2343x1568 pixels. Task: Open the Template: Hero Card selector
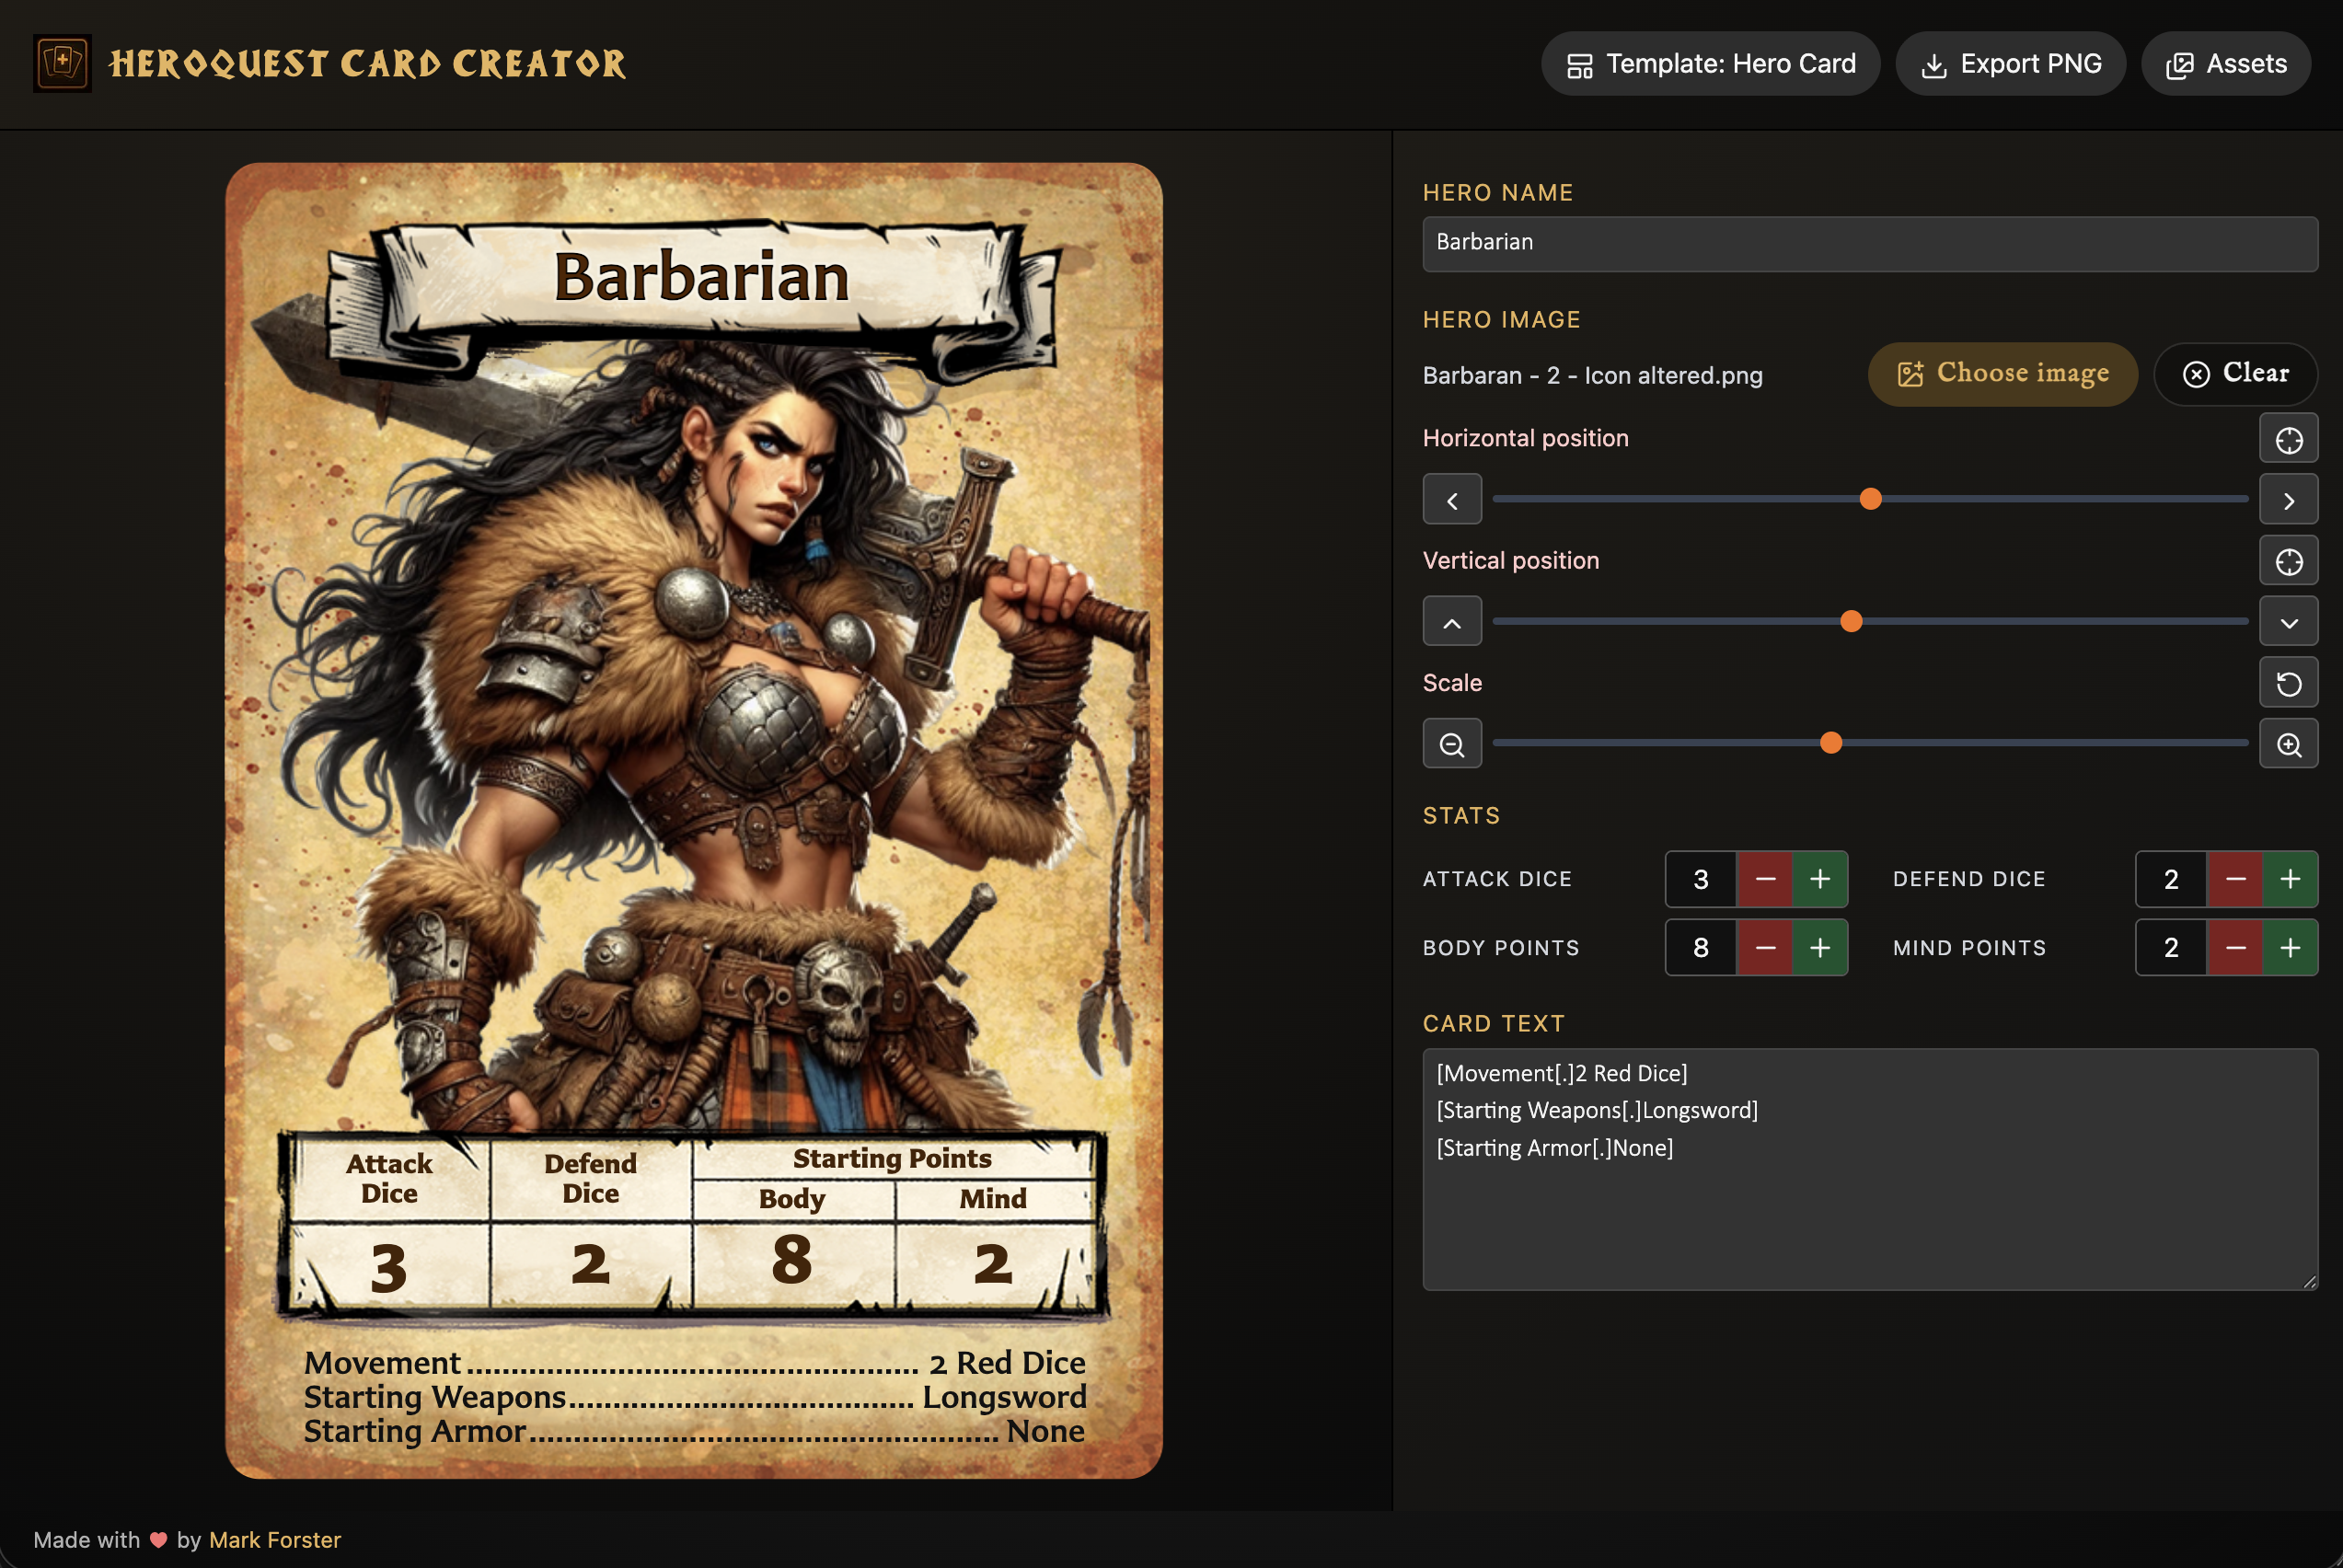pyautogui.click(x=1710, y=64)
